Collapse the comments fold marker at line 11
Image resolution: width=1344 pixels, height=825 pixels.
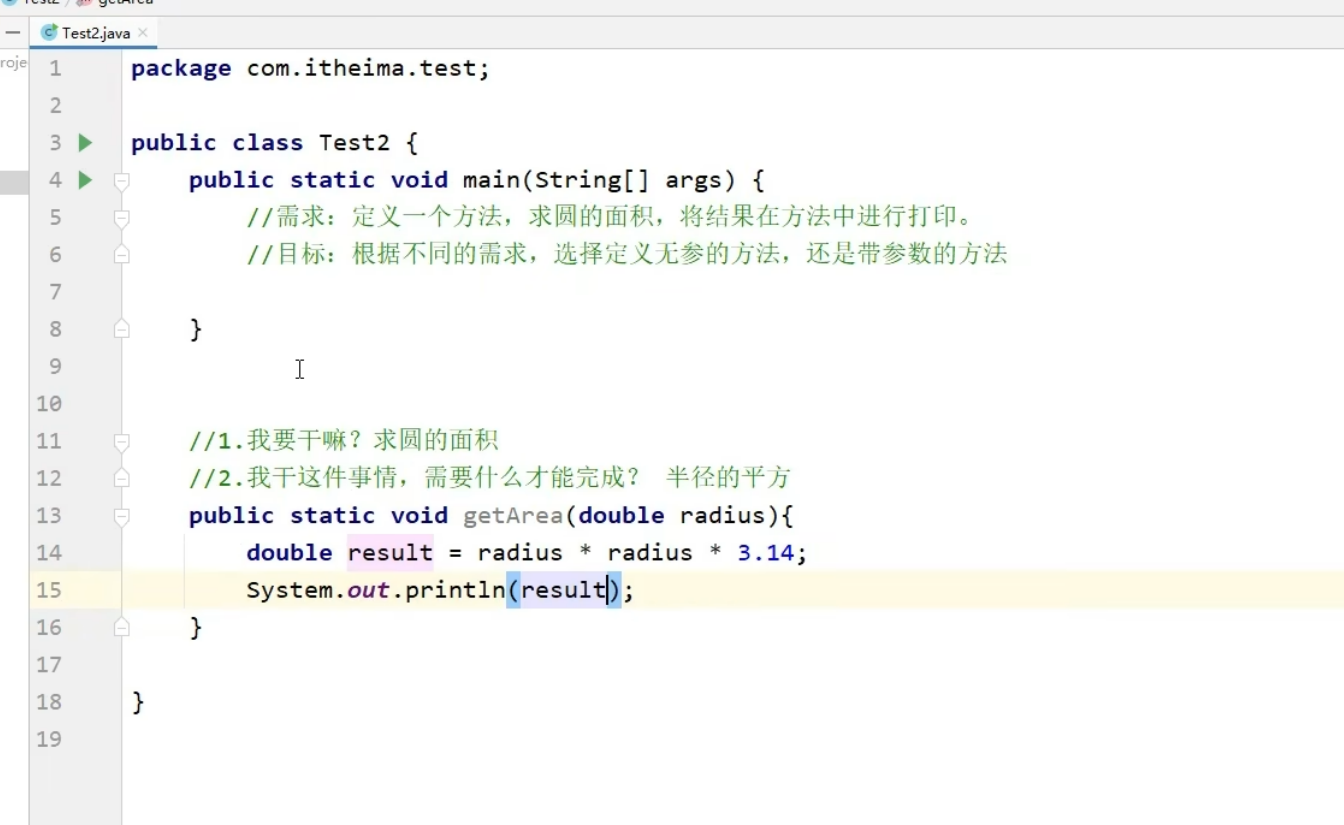click(120, 440)
